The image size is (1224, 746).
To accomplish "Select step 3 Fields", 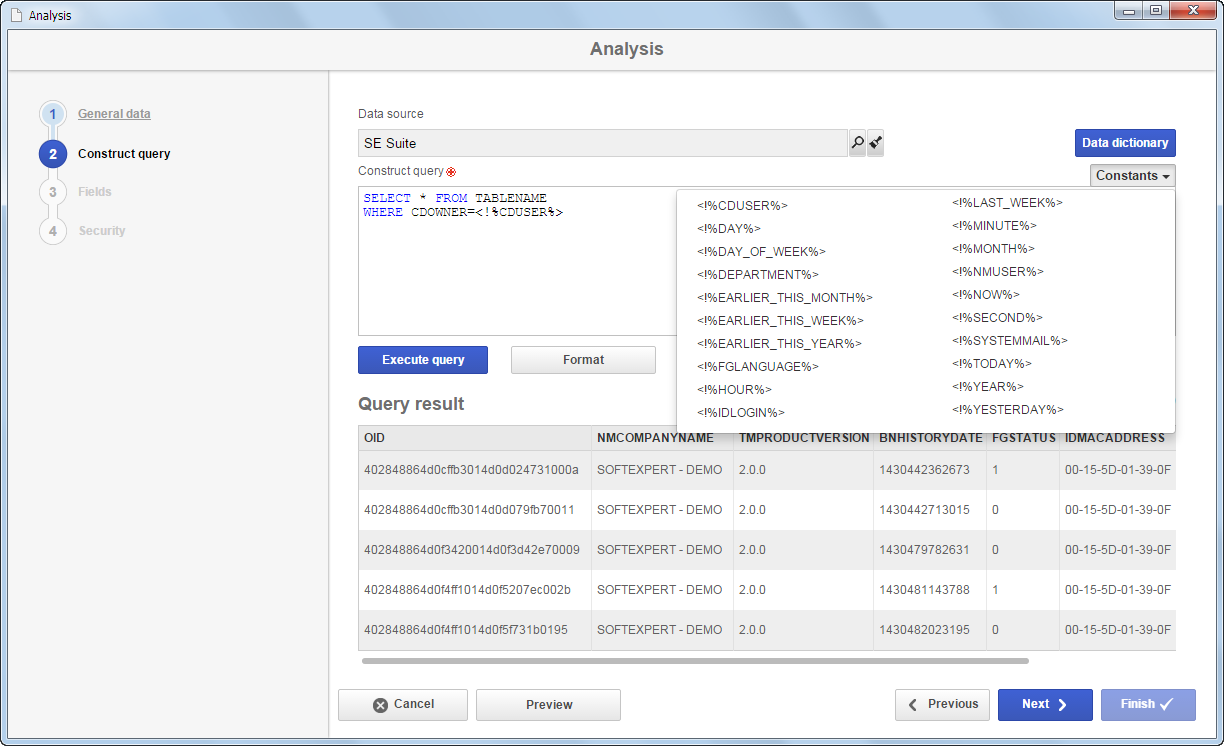I will [95, 192].
